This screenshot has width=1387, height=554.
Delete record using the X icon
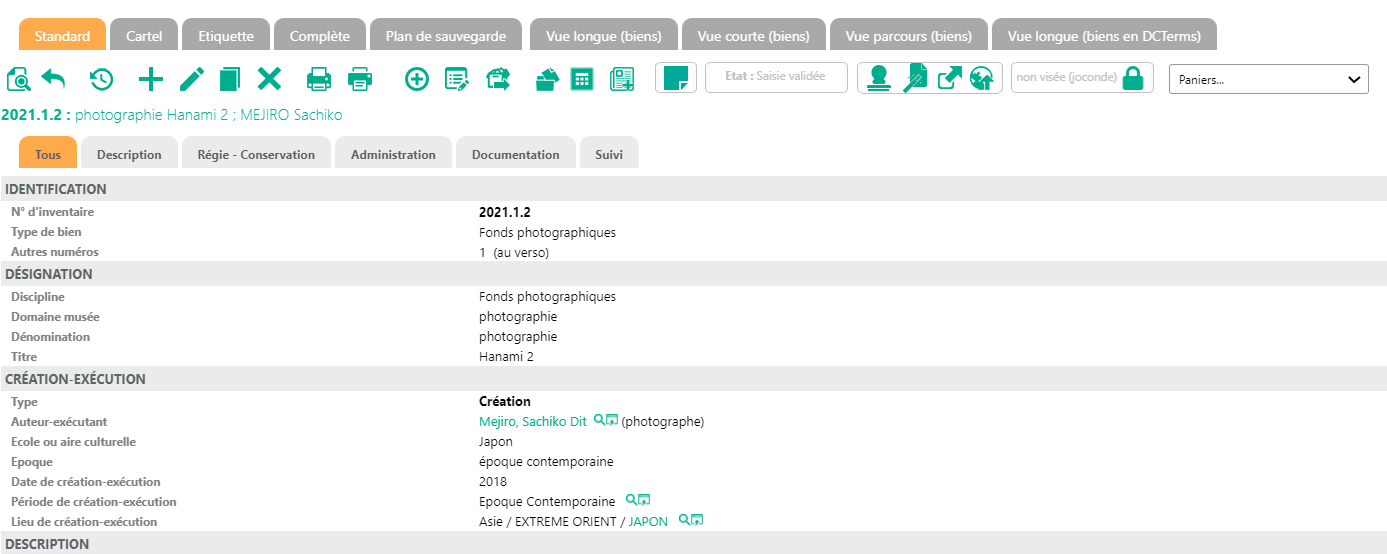coord(269,78)
